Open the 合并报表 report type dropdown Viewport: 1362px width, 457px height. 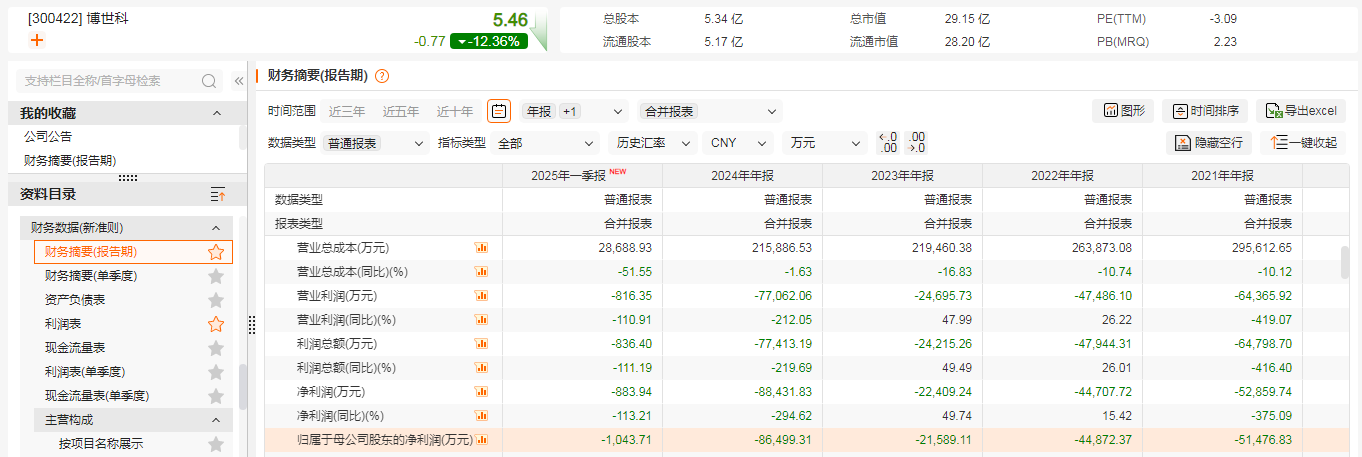[x=709, y=112]
